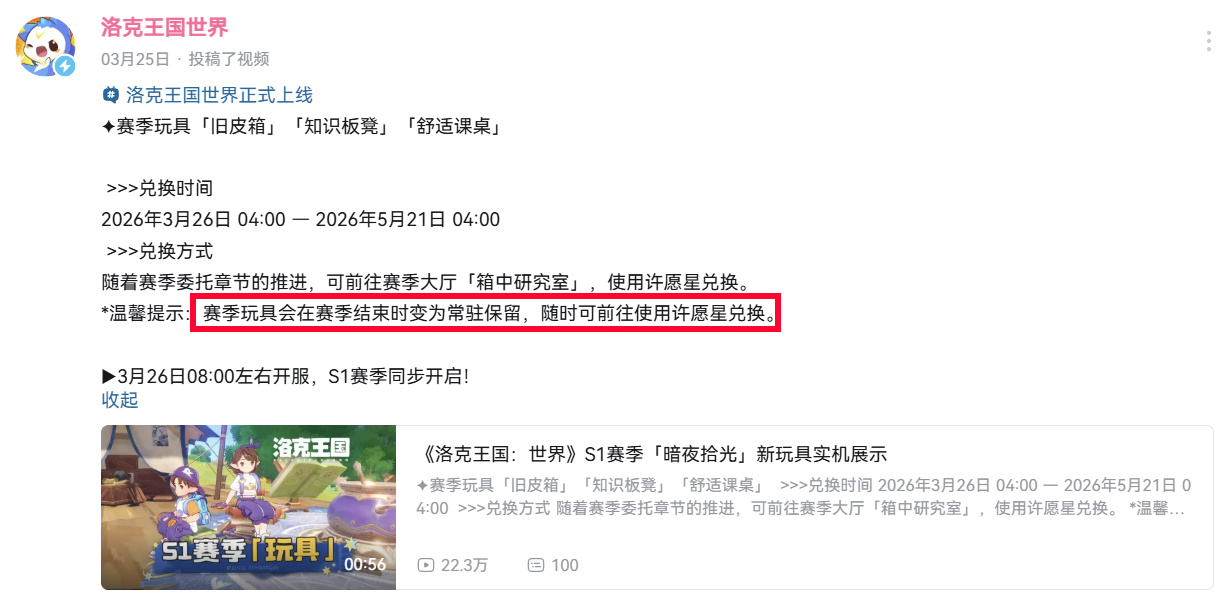Play the S1赛季 玩具 video thumbnail
1222x595 pixels.
248,507
